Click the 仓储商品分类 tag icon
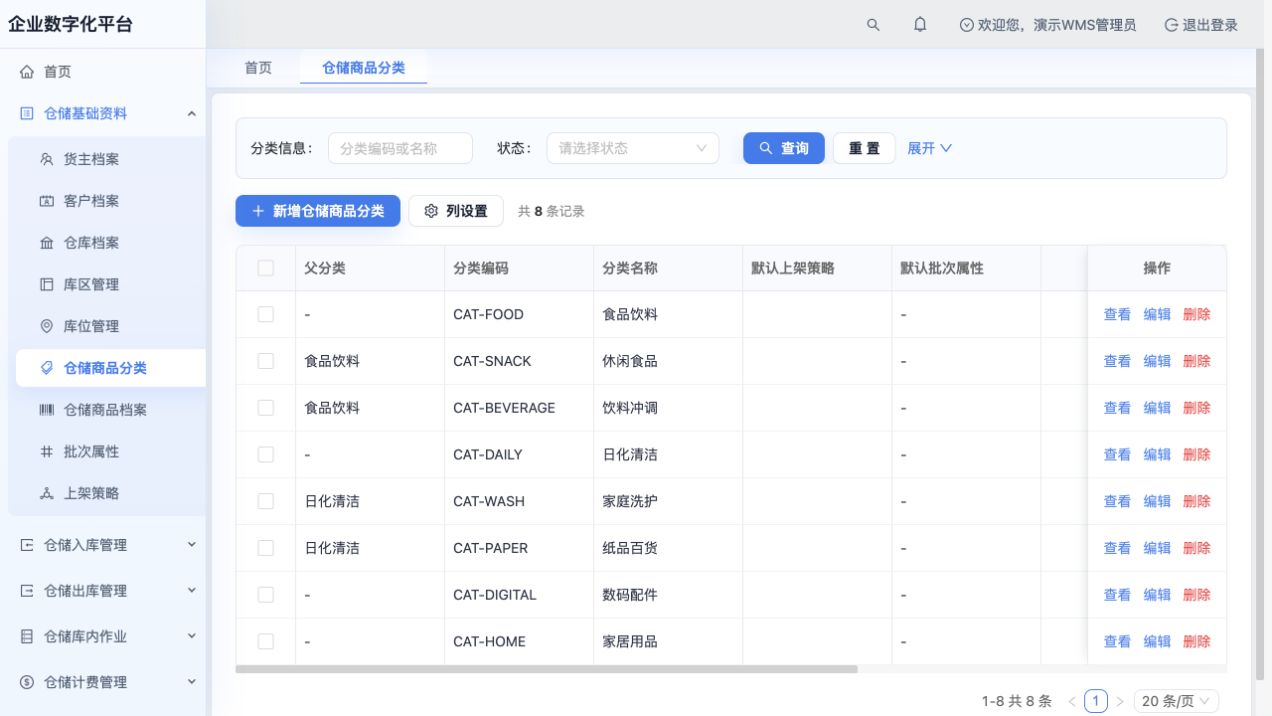The width and height of the screenshot is (1272, 716). coord(46,368)
